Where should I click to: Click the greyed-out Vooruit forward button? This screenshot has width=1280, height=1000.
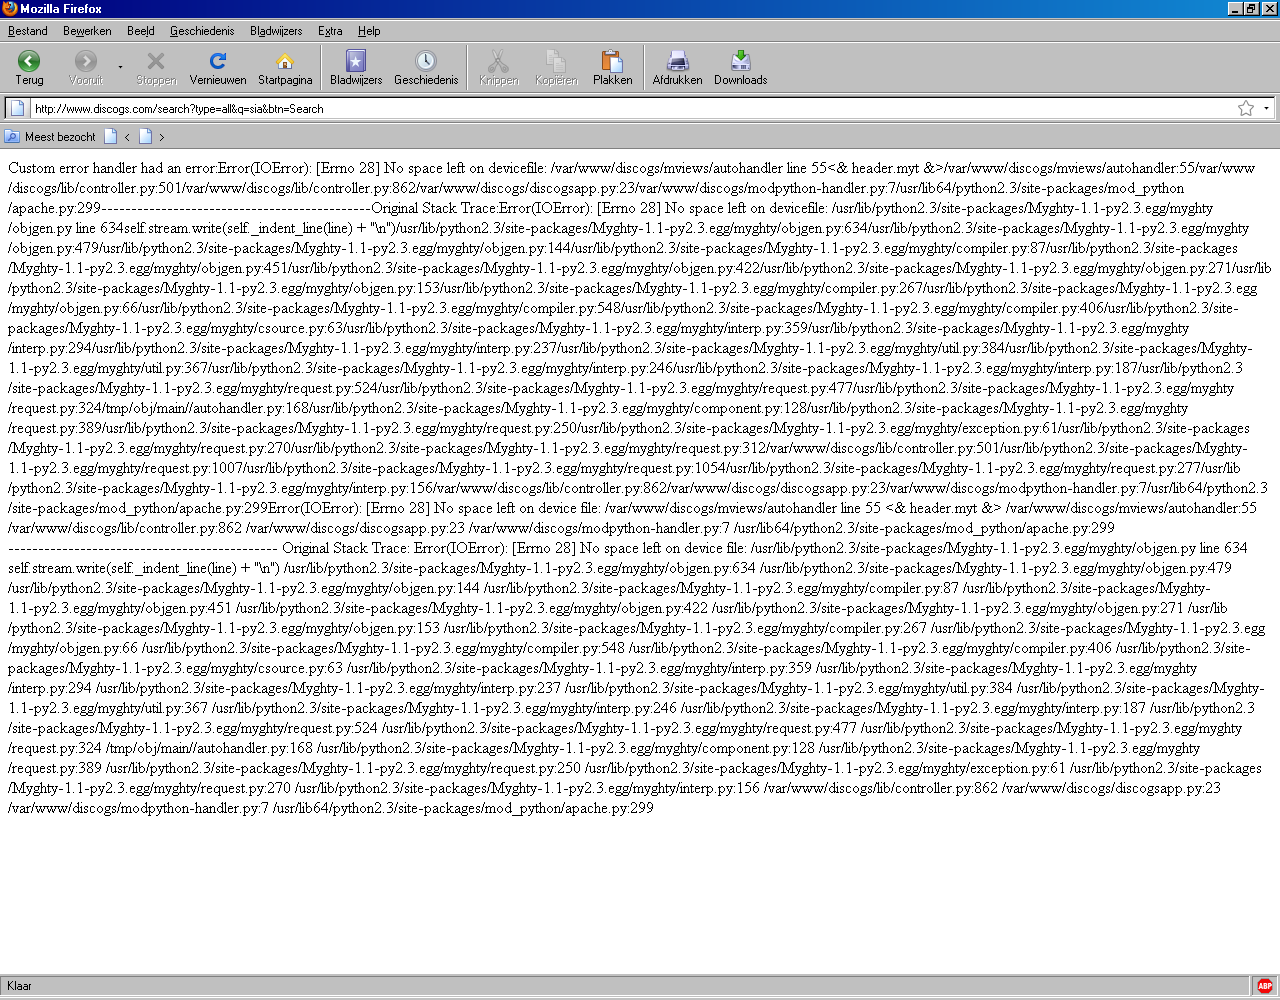click(86, 68)
